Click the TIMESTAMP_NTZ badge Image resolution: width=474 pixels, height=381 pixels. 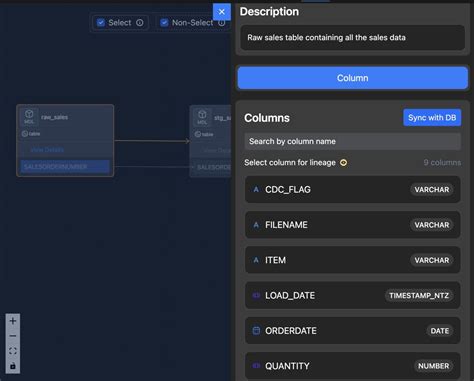[x=419, y=296]
